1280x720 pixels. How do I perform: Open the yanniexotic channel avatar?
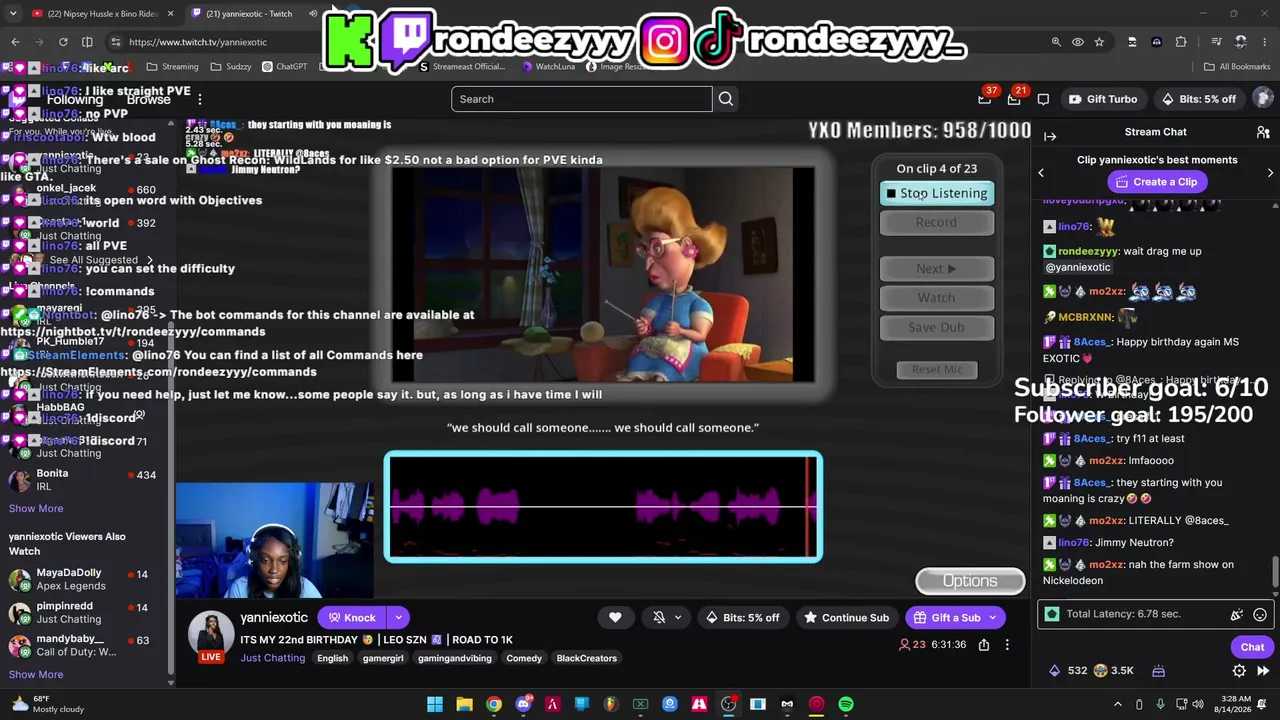tap(211, 633)
